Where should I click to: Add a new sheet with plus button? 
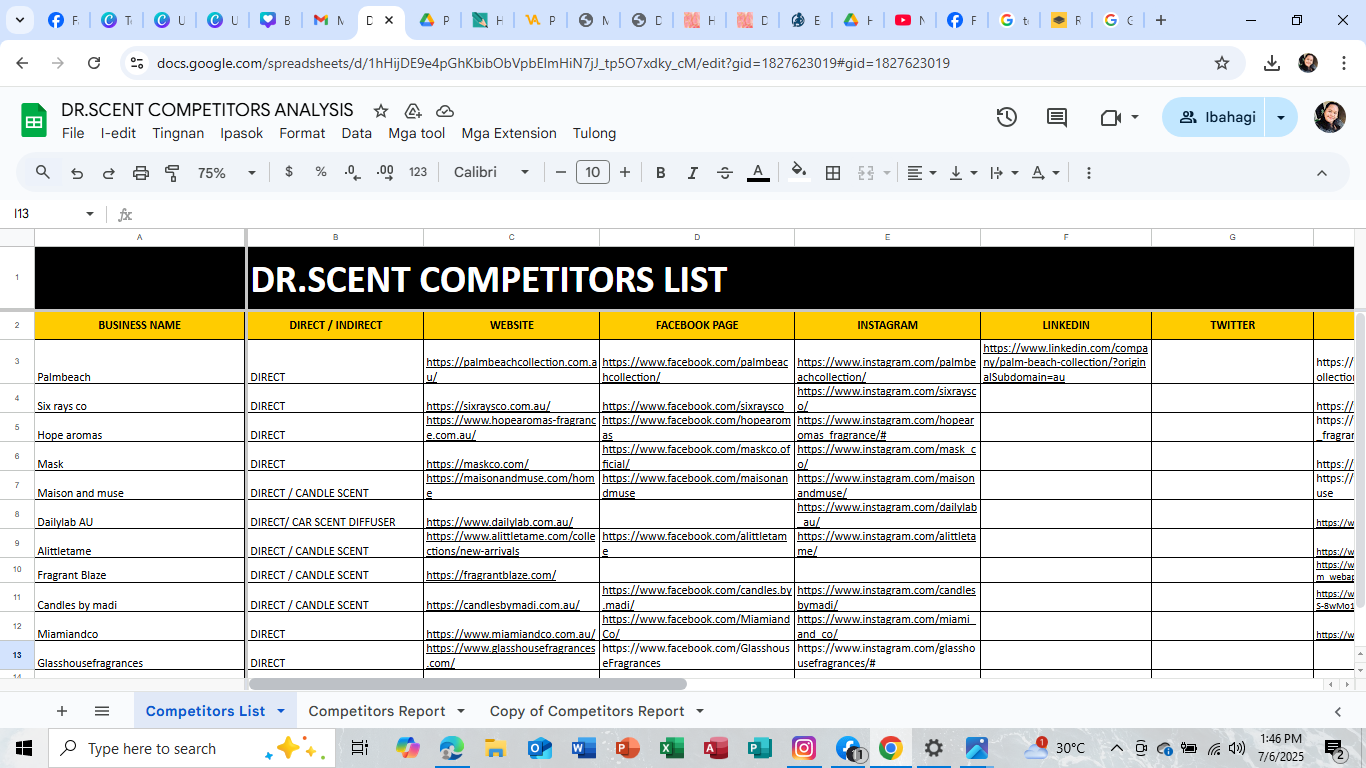[62, 711]
